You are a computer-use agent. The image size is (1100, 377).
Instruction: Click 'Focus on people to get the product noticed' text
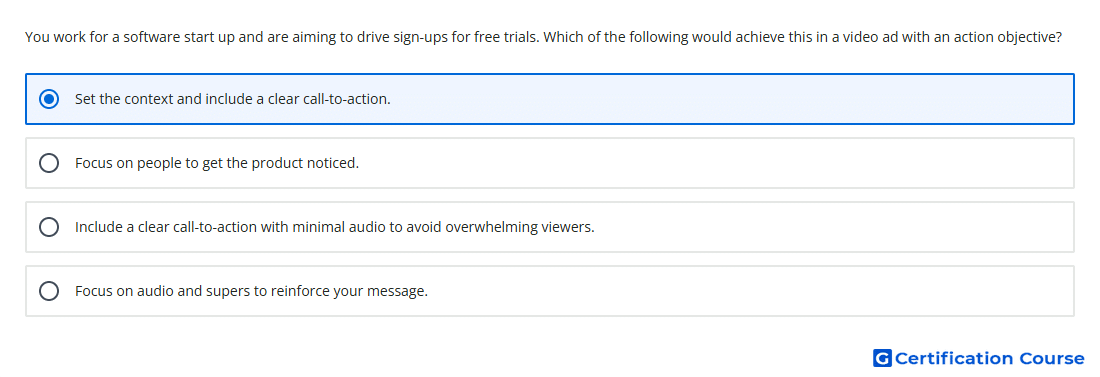tap(217, 163)
